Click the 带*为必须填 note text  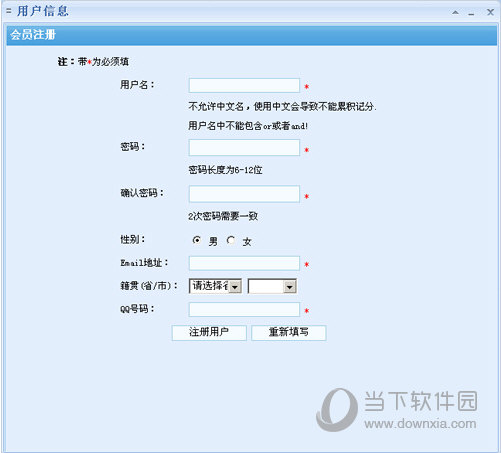point(103,62)
